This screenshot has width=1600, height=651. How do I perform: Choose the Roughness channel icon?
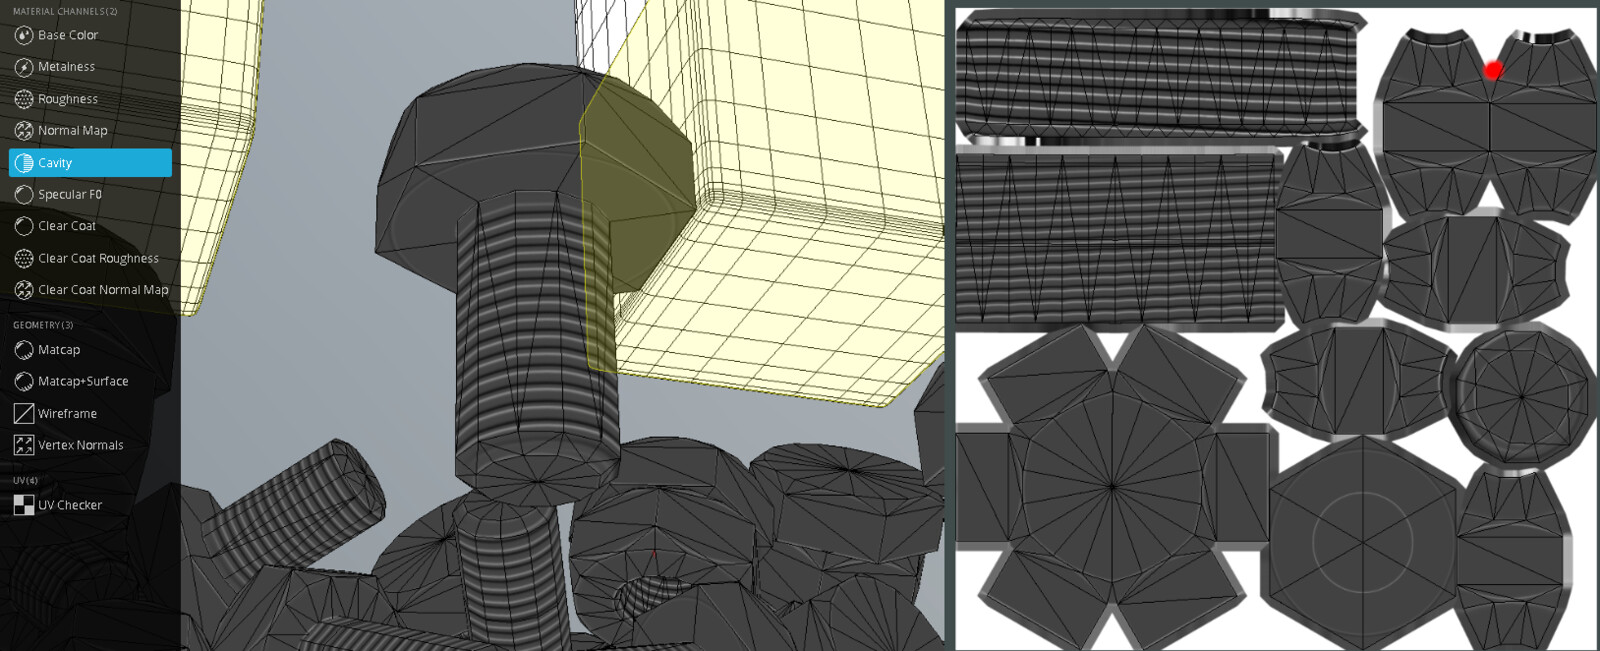click(24, 99)
